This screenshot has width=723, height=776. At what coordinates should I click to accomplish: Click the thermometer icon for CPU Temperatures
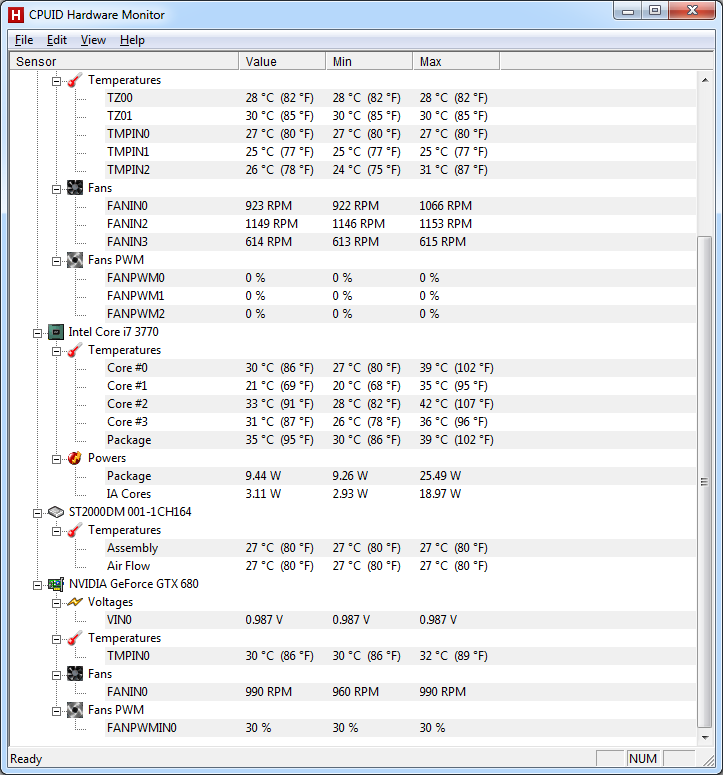75,350
